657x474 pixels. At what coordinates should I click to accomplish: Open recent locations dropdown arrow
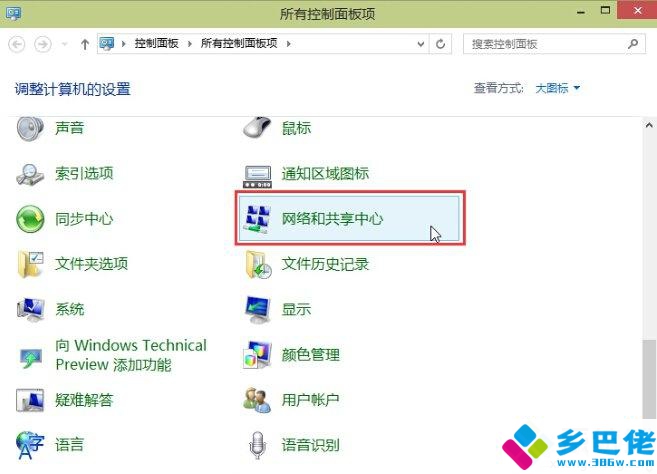65,44
